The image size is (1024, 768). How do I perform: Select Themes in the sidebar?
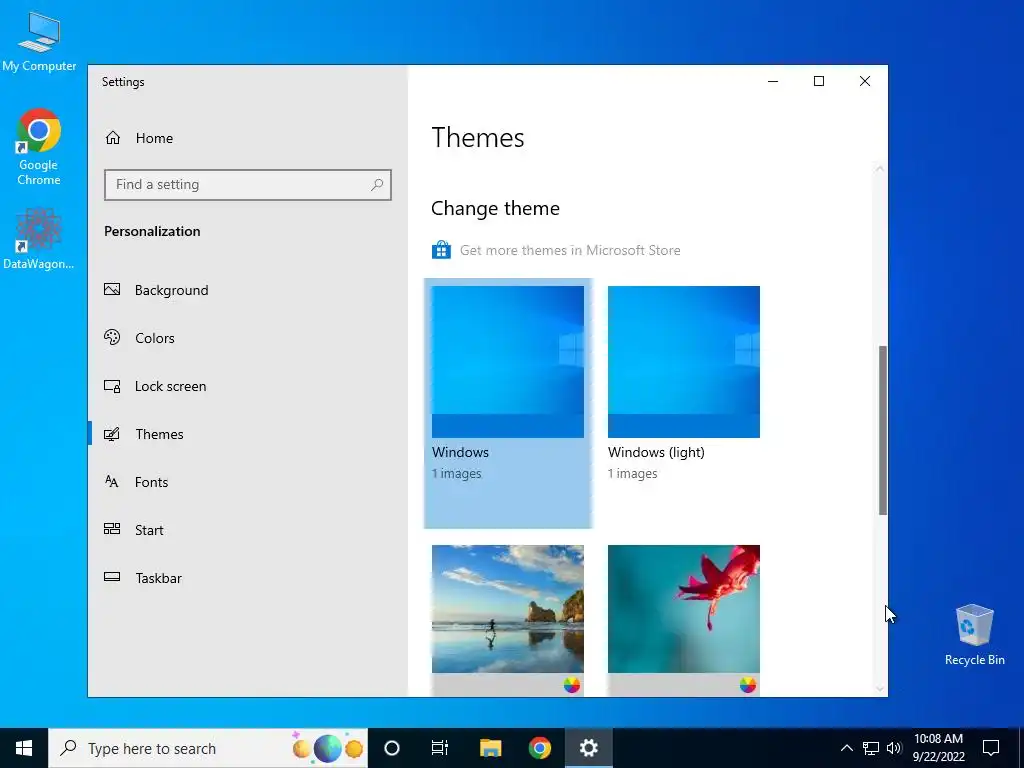pyautogui.click(x=248, y=434)
